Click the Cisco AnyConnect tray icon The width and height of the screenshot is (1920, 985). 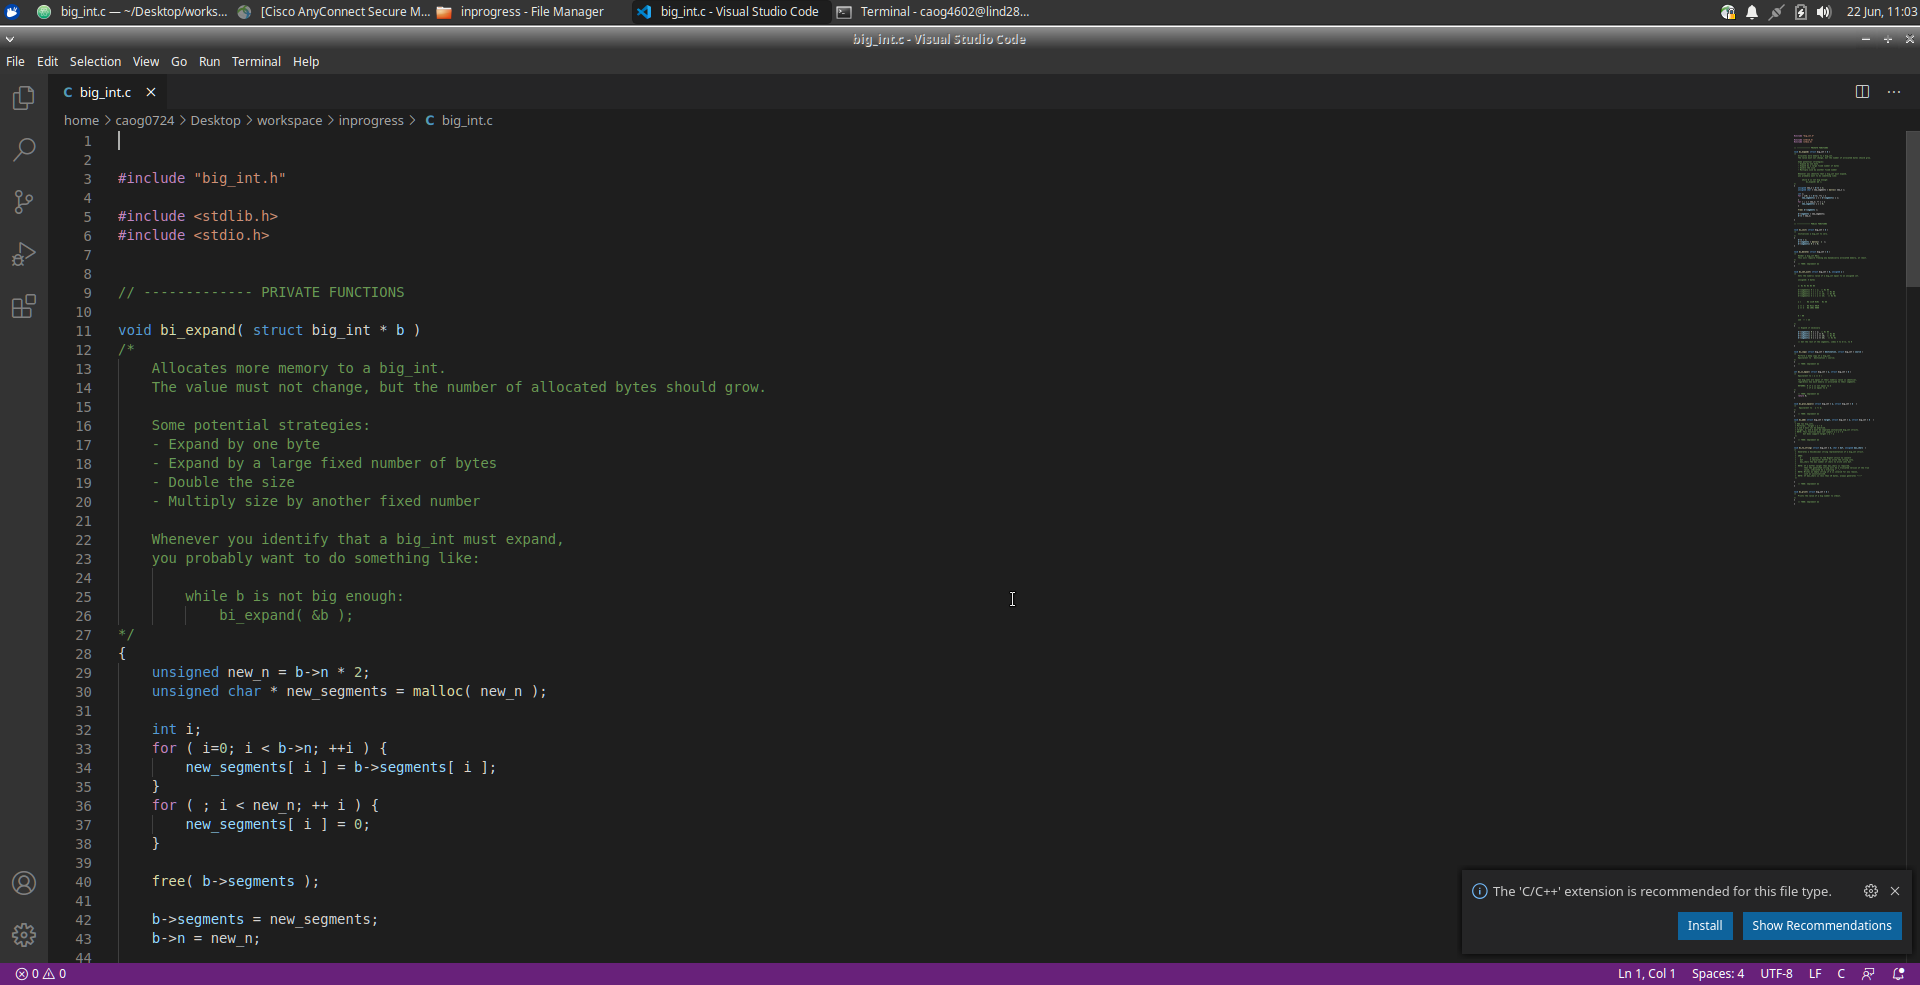pyautogui.click(x=1728, y=12)
